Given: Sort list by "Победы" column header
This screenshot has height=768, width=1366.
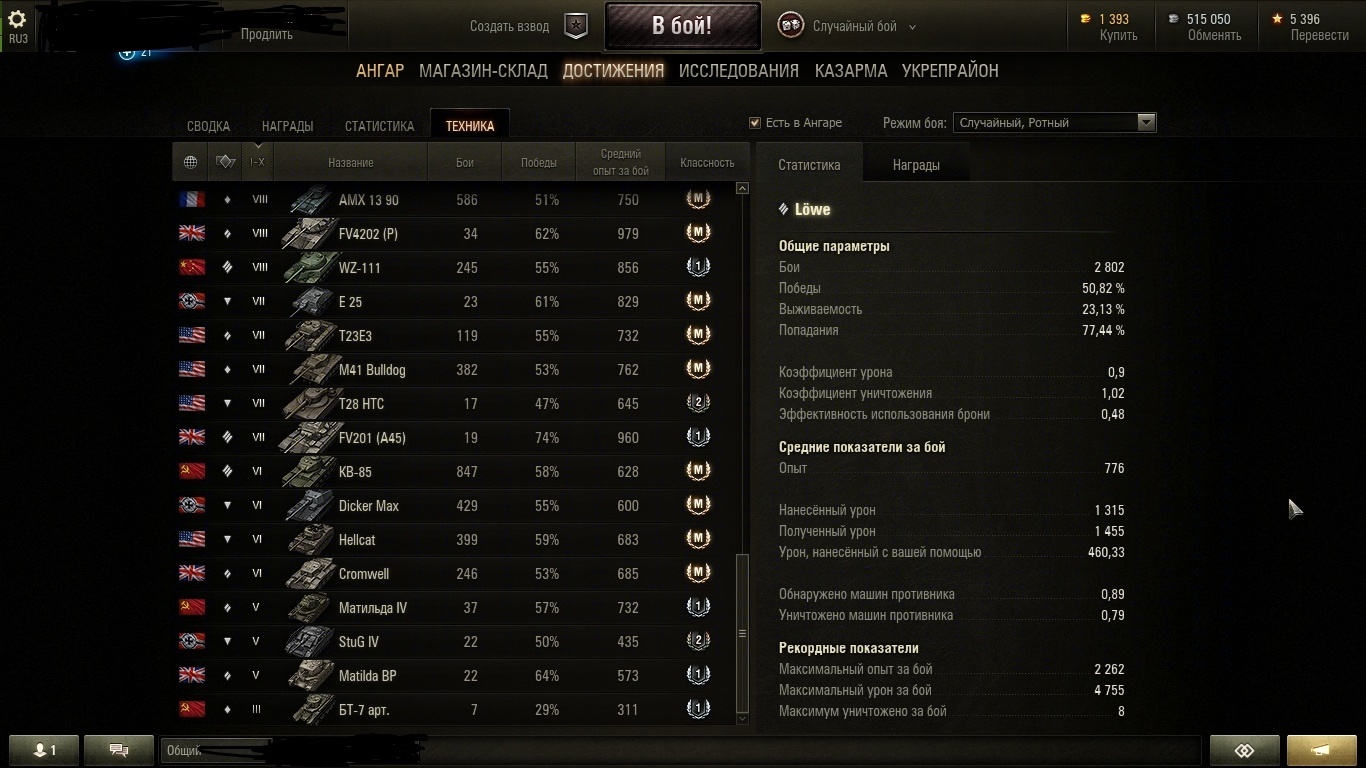Looking at the screenshot, I should [x=539, y=162].
